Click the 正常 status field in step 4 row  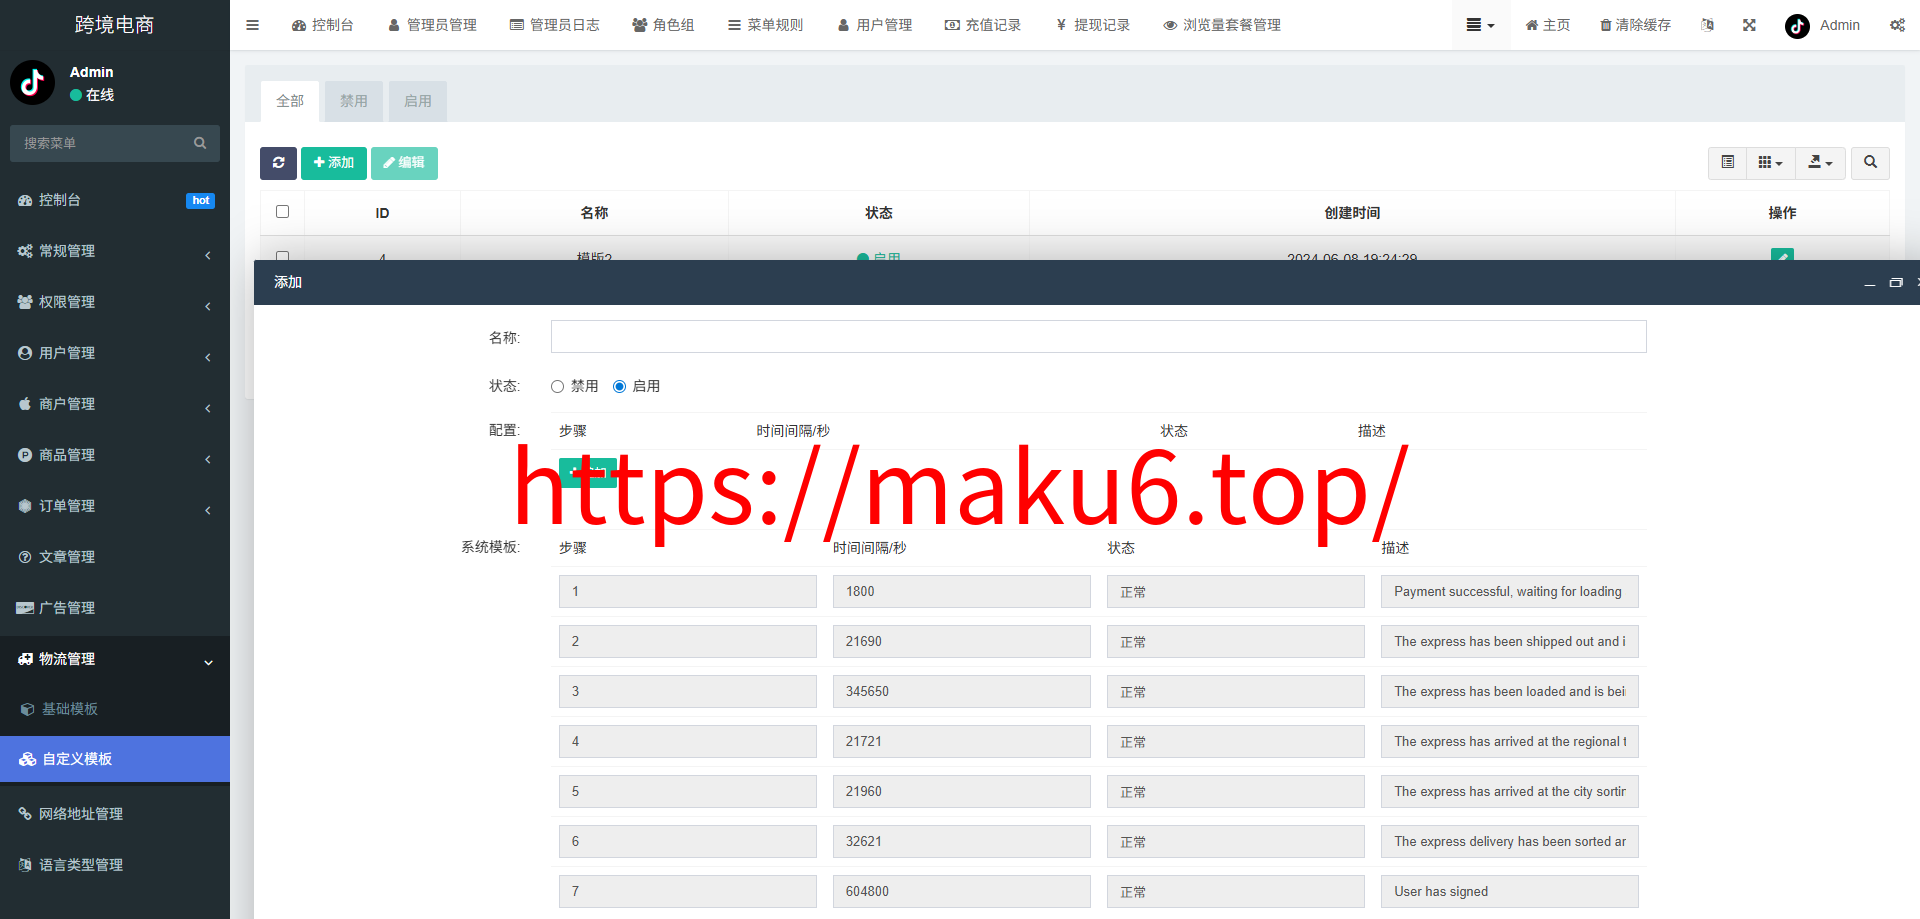coord(1235,742)
